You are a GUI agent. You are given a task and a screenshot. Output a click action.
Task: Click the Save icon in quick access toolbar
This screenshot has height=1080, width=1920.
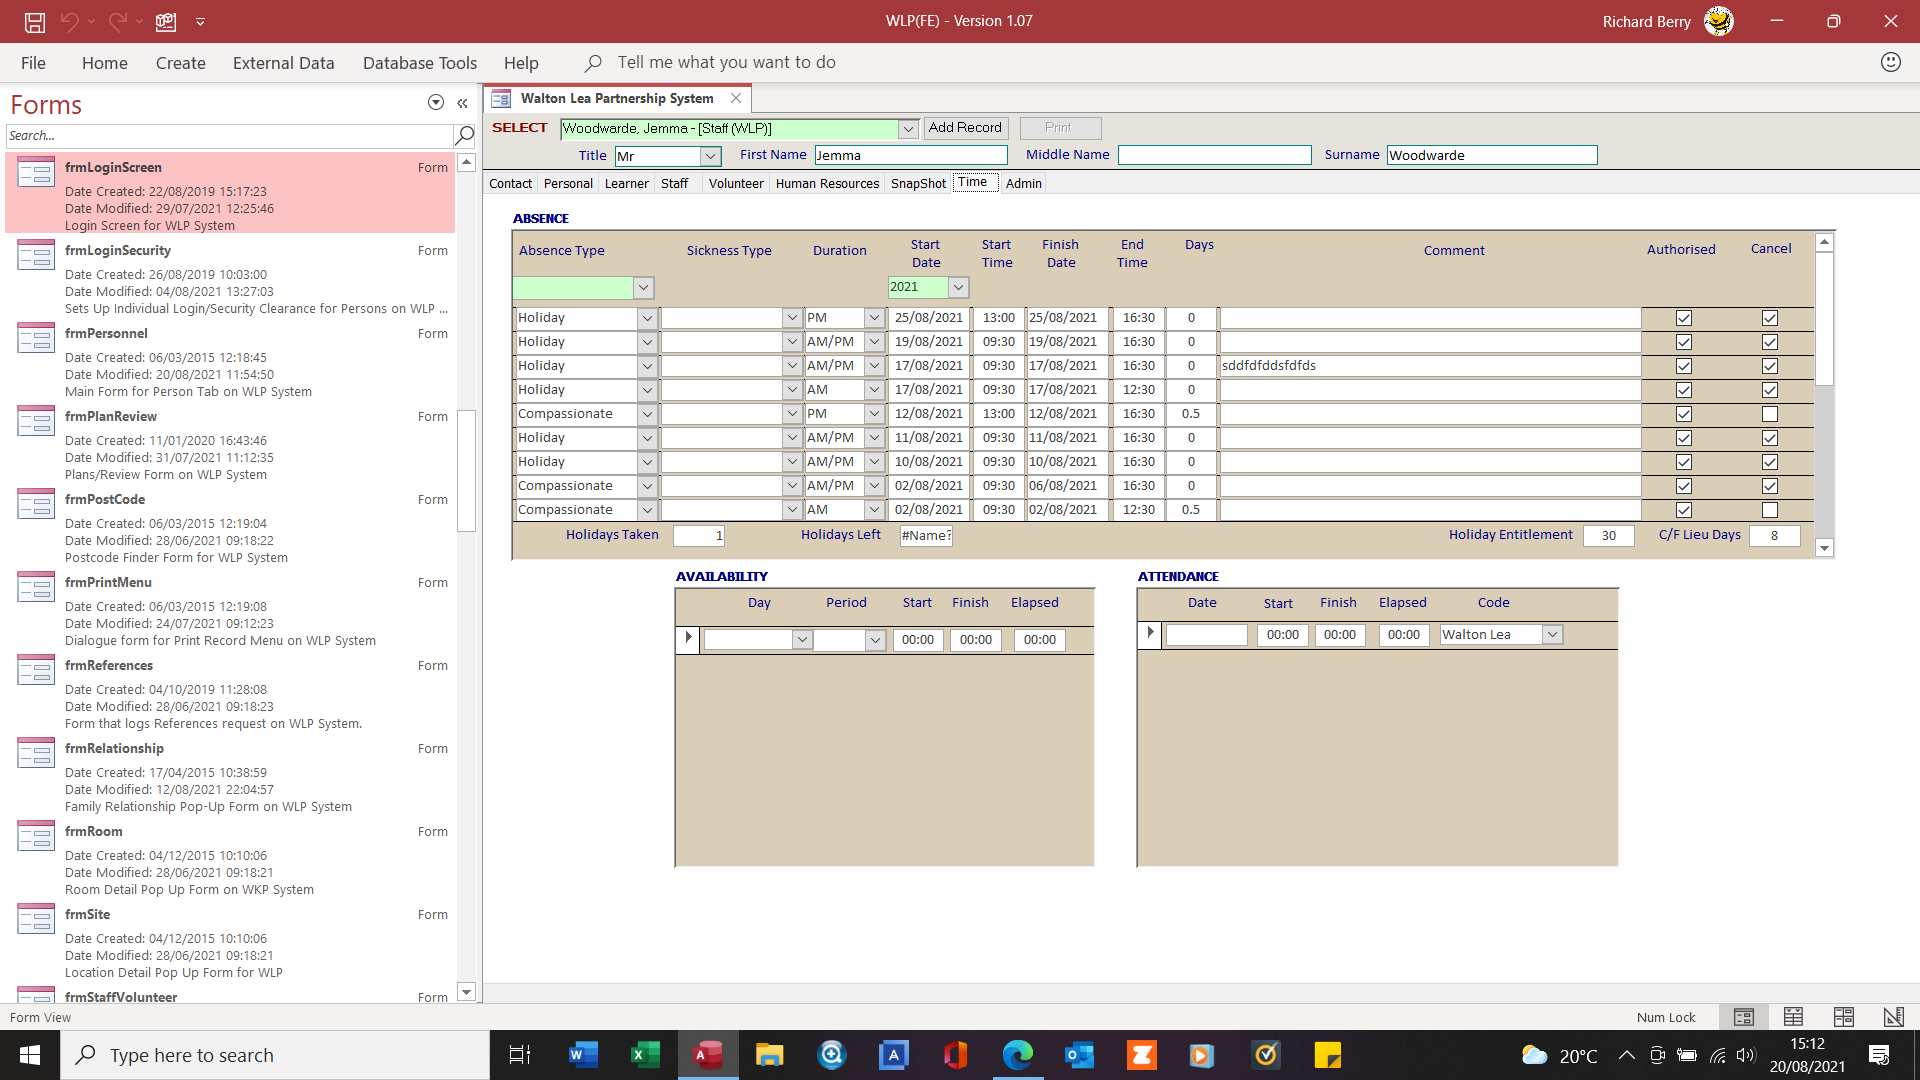[35, 21]
